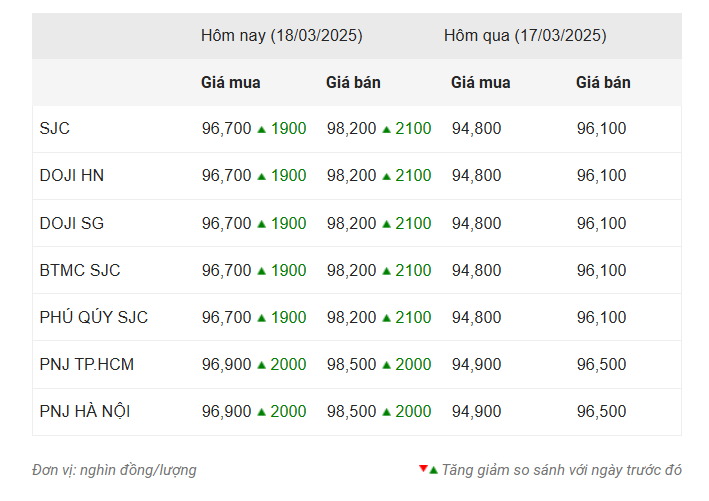This screenshot has width=709, height=501.
Task: Click the Giá mua header under Hôm nay
Action: 231,83
